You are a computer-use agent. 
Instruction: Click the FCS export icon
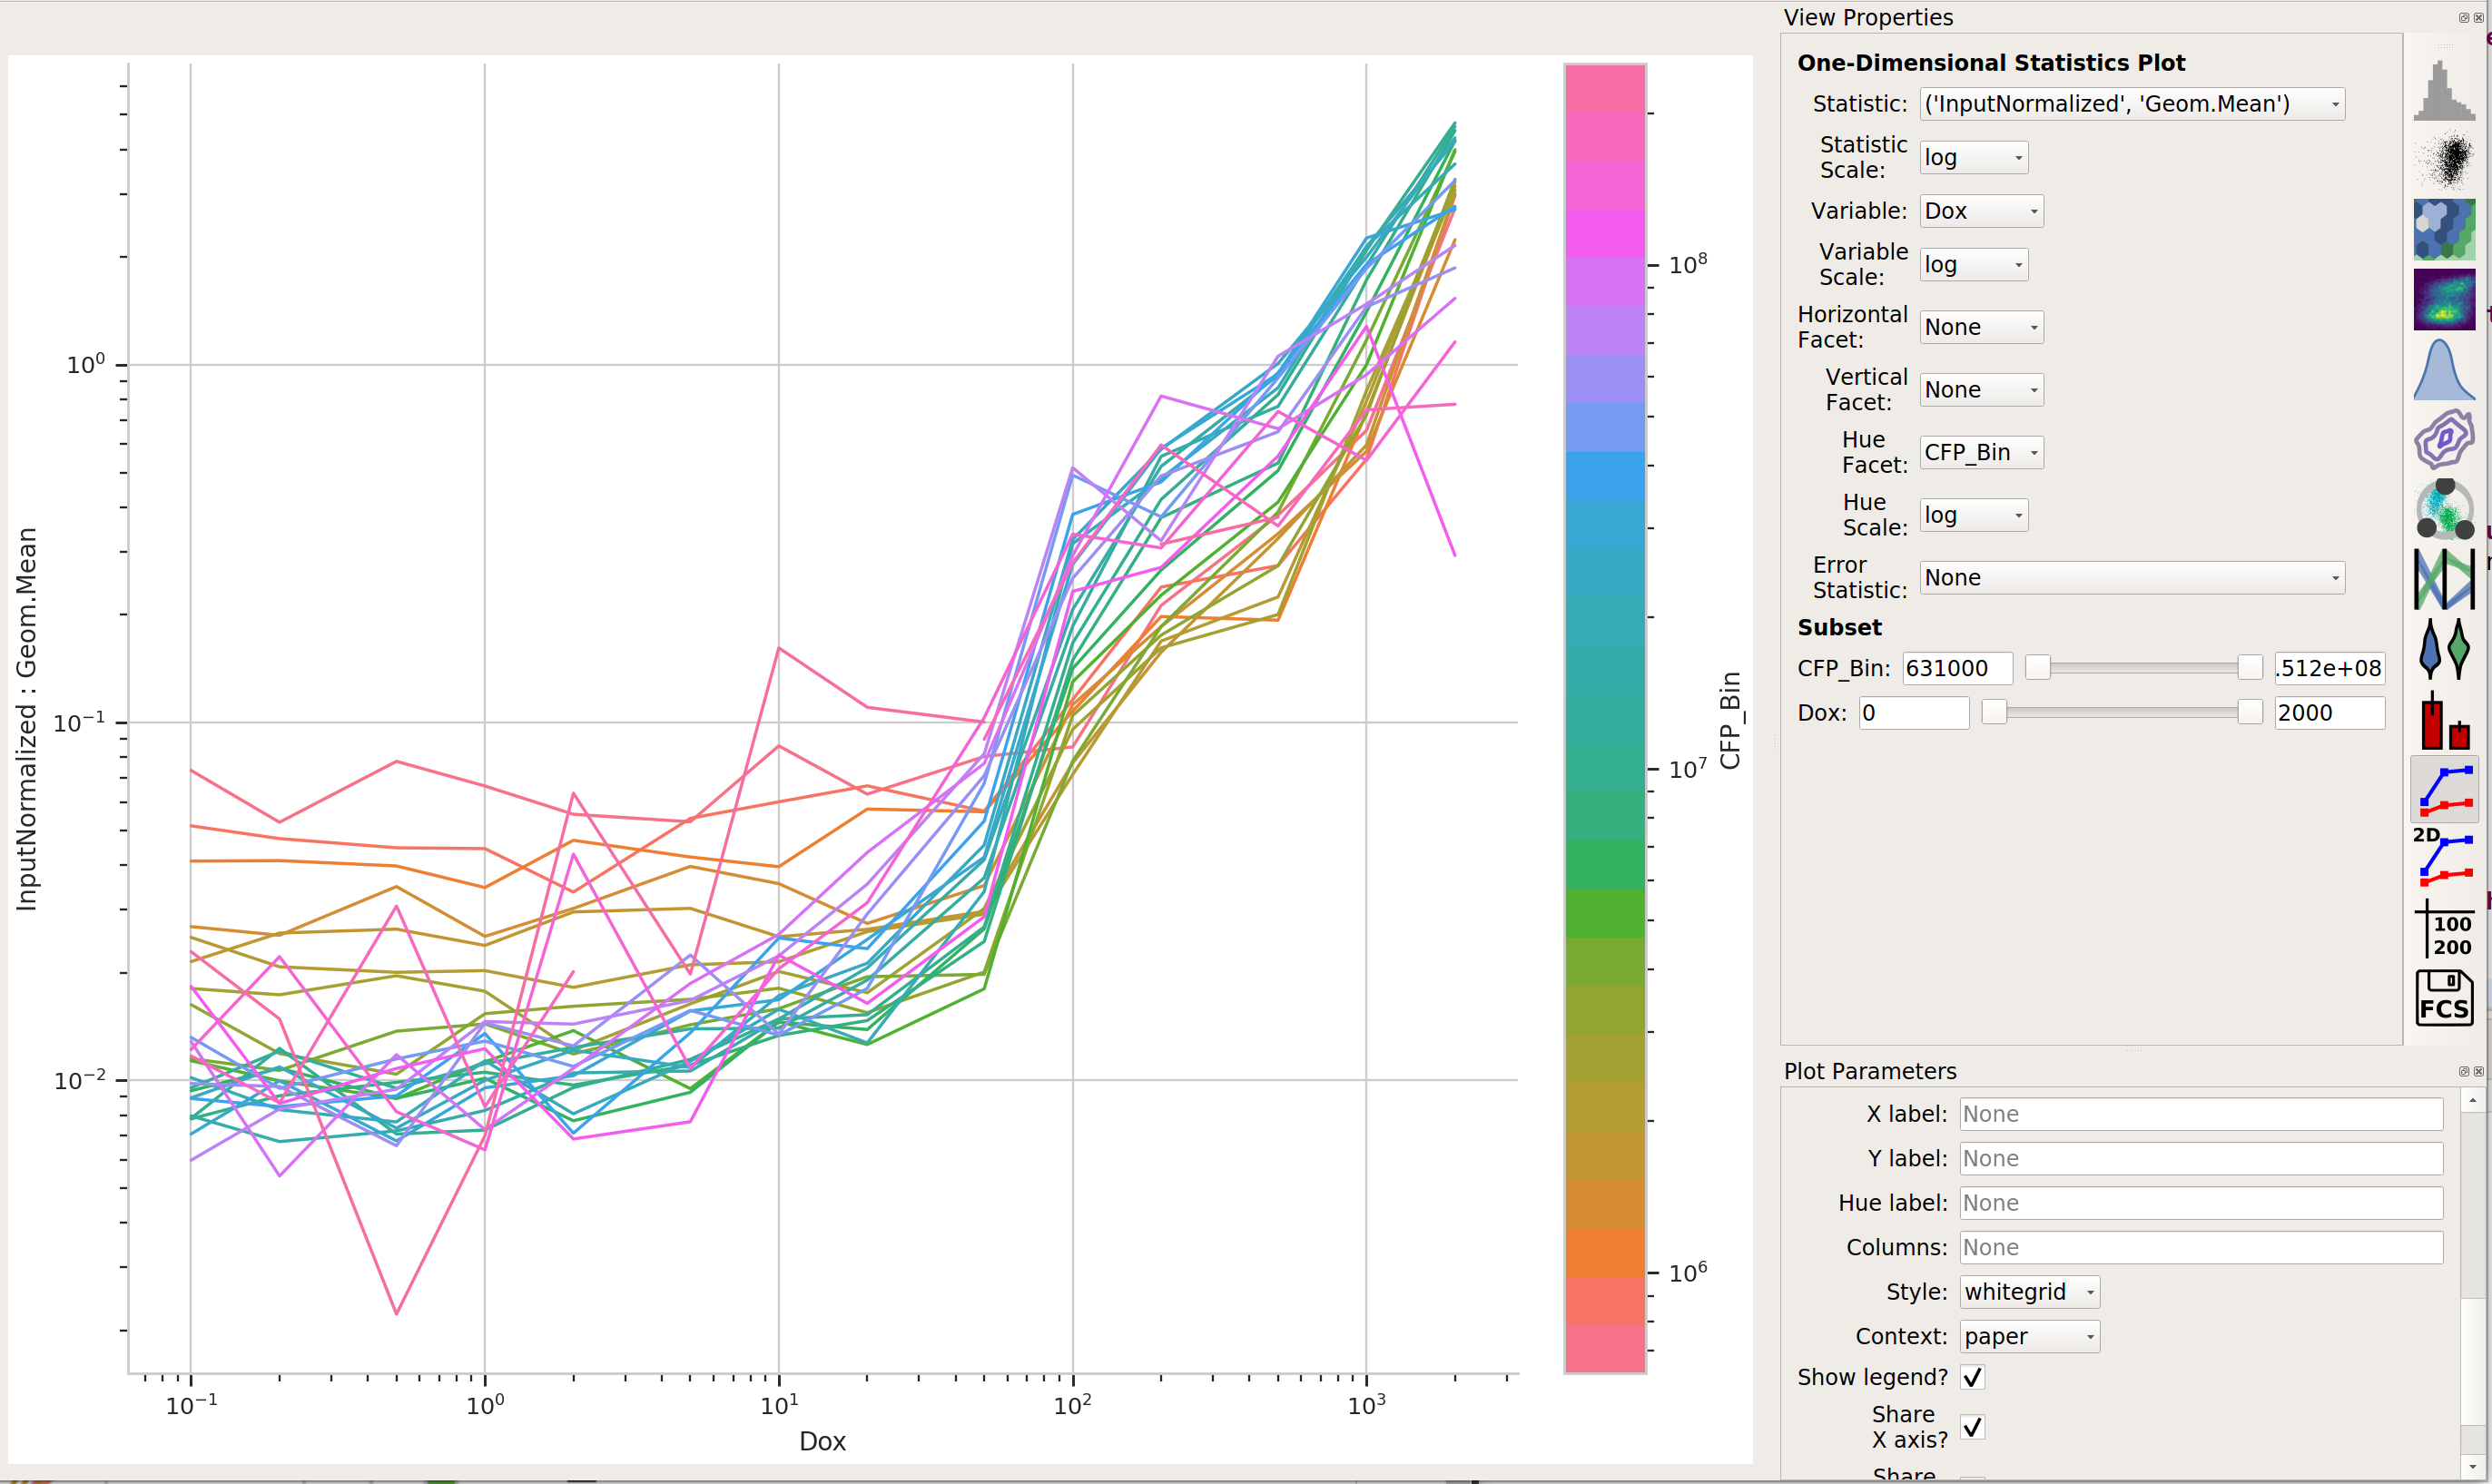tap(2444, 998)
